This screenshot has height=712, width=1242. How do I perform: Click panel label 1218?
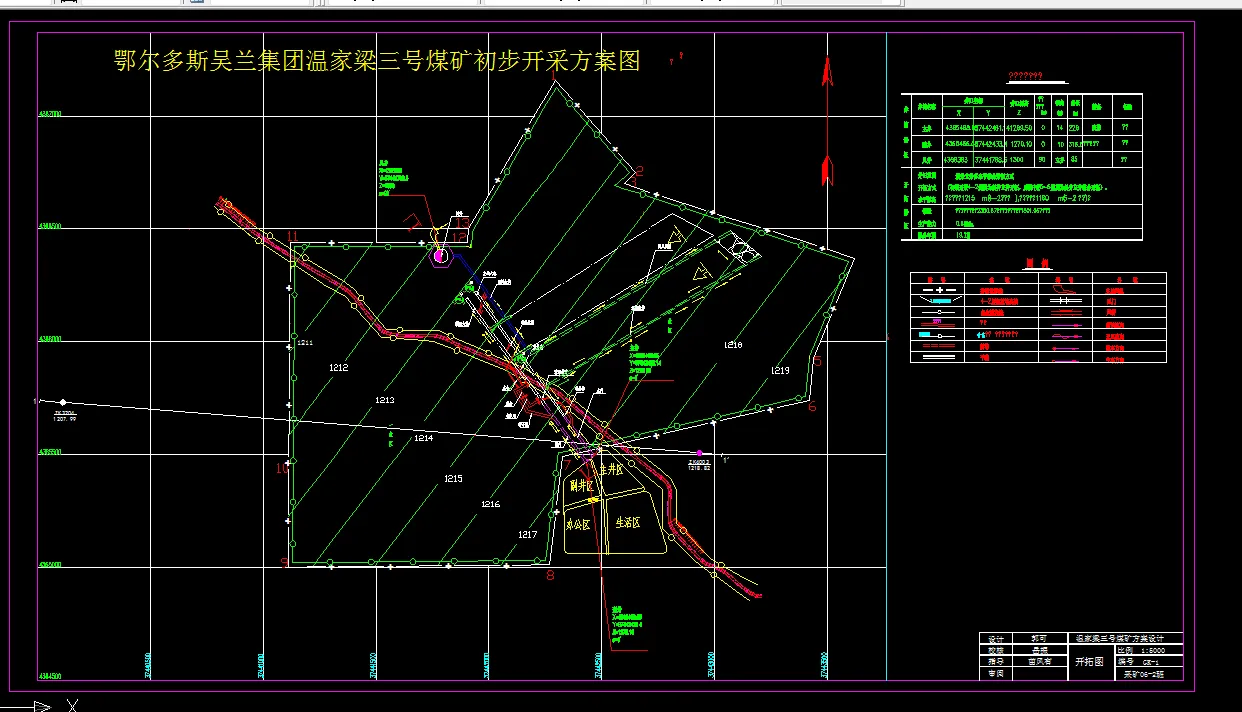pos(733,344)
